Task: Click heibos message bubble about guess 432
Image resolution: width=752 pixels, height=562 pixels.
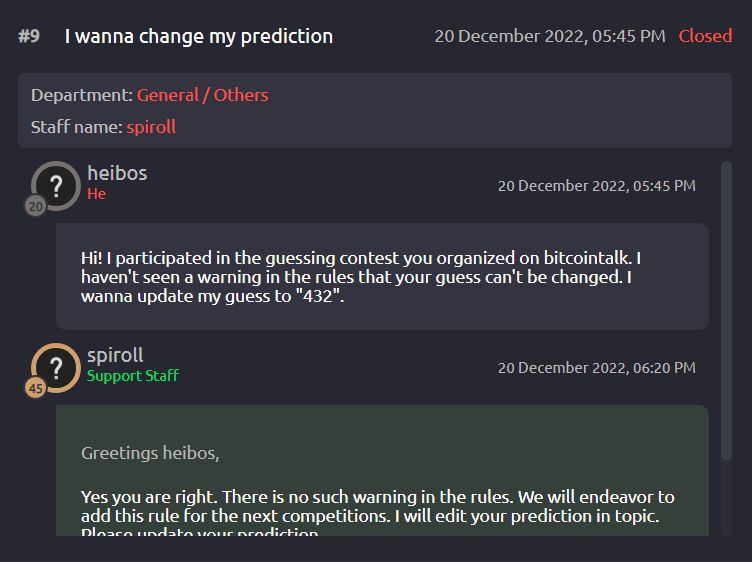Action: click(382, 276)
